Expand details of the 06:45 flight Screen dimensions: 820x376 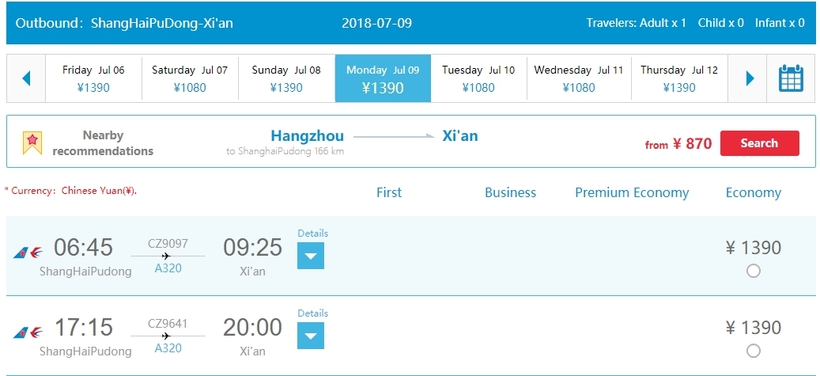pos(311,256)
